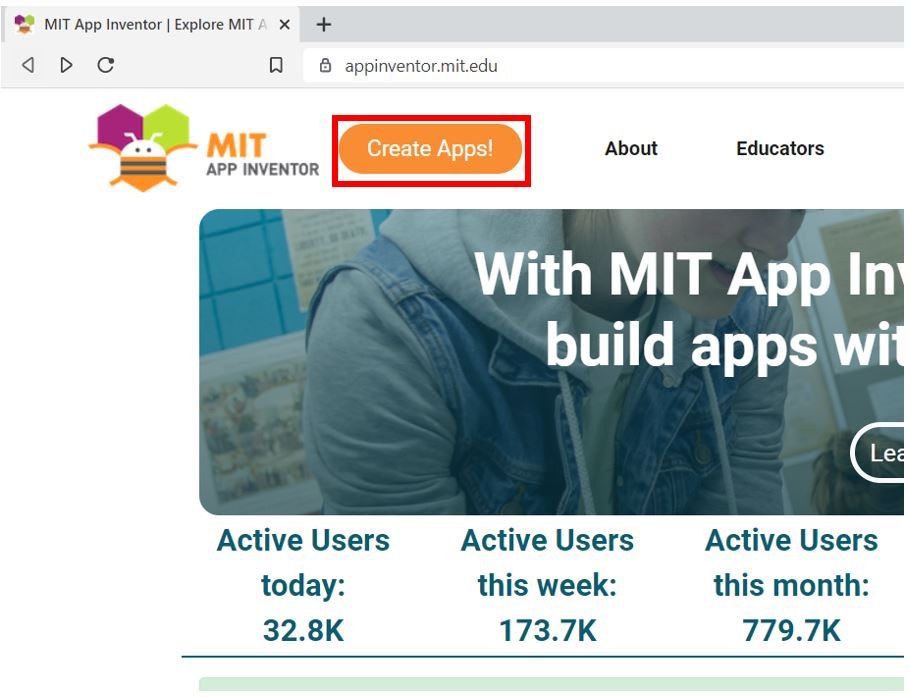Open a new tab with the plus icon
The image size is (910, 697).
tap(324, 24)
